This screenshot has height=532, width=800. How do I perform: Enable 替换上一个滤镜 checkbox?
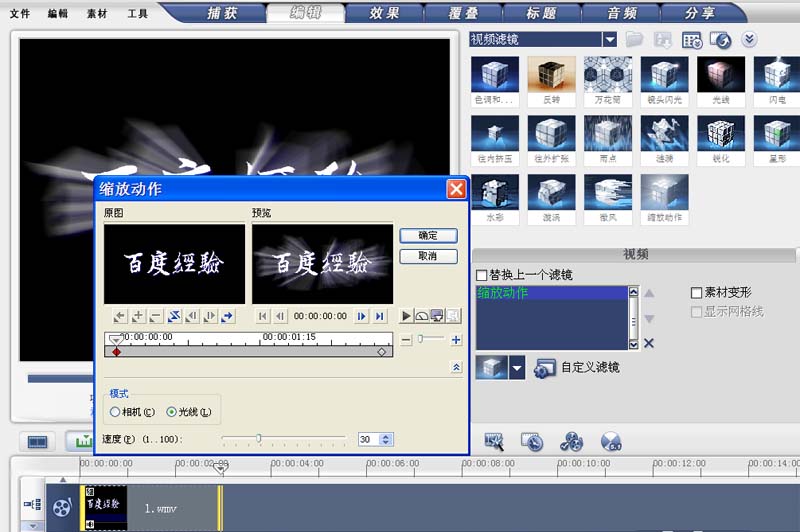(481, 275)
